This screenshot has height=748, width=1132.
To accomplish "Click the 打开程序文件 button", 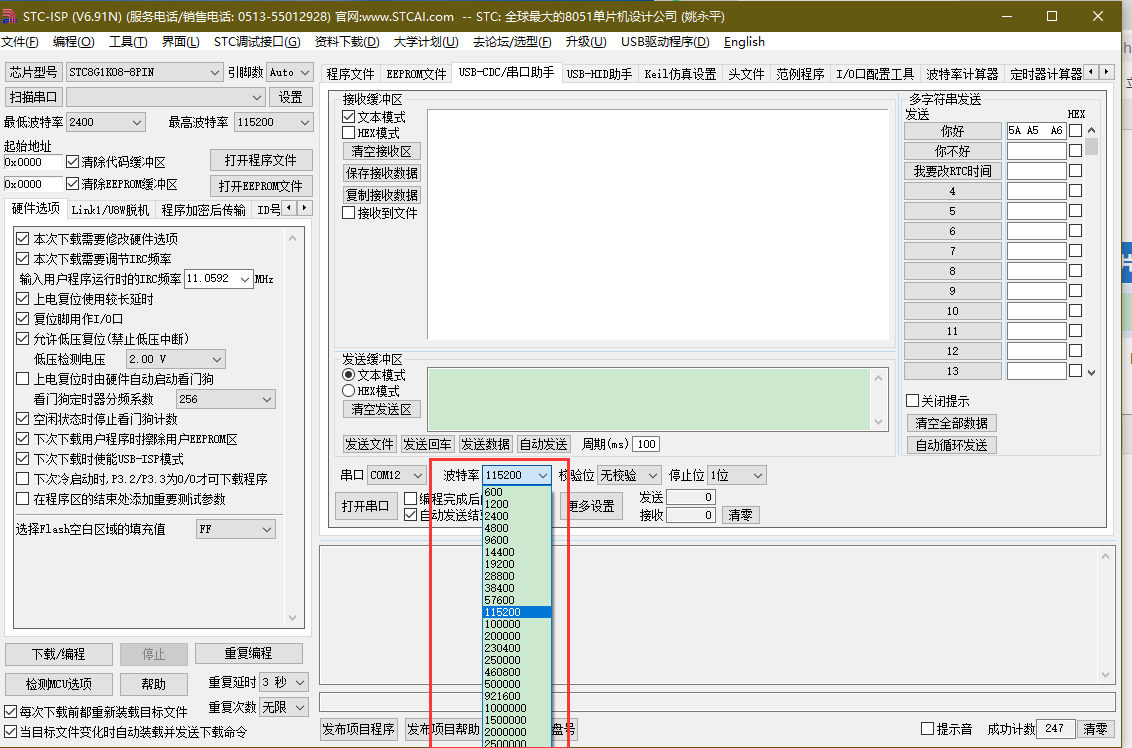I will click(x=261, y=160).
